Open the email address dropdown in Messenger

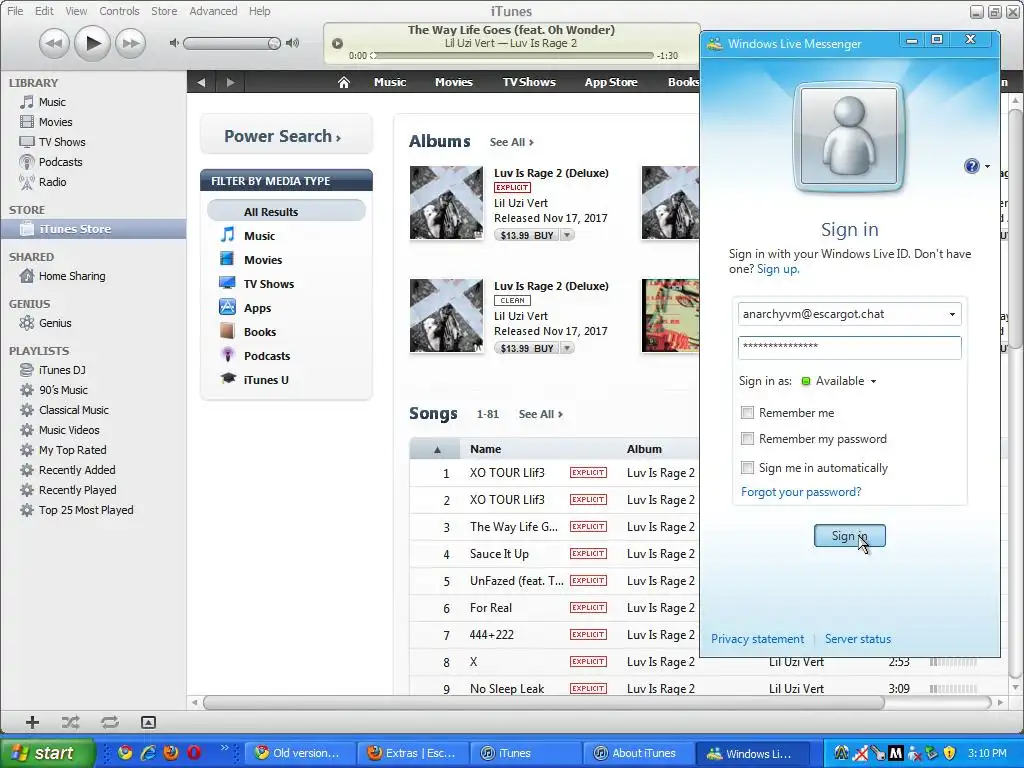tap(952, 315)
